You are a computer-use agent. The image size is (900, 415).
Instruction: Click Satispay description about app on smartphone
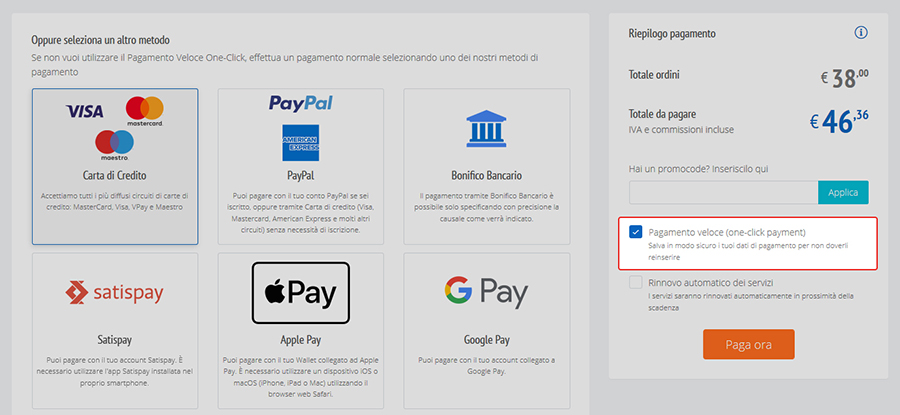(115, 371)
